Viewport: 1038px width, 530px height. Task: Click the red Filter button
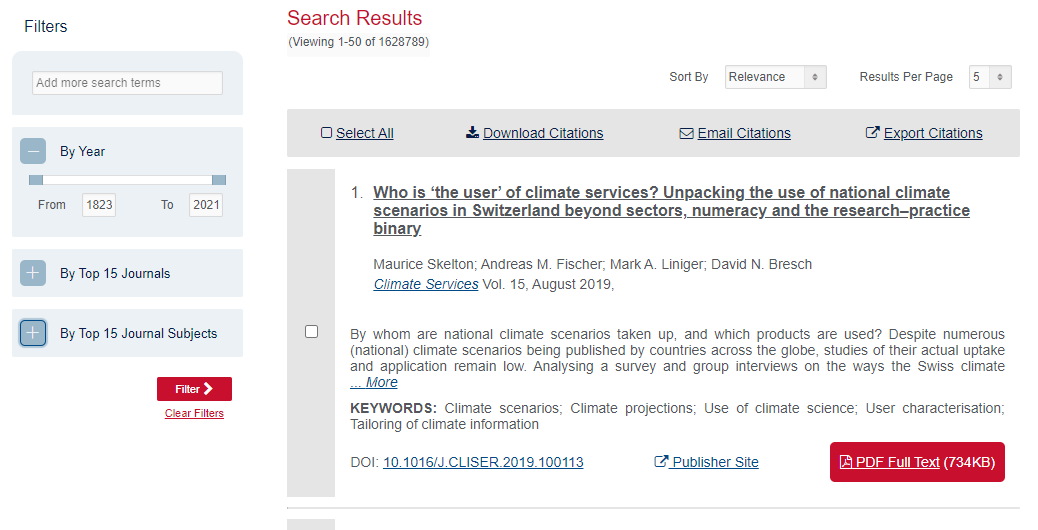pos(194,389)
